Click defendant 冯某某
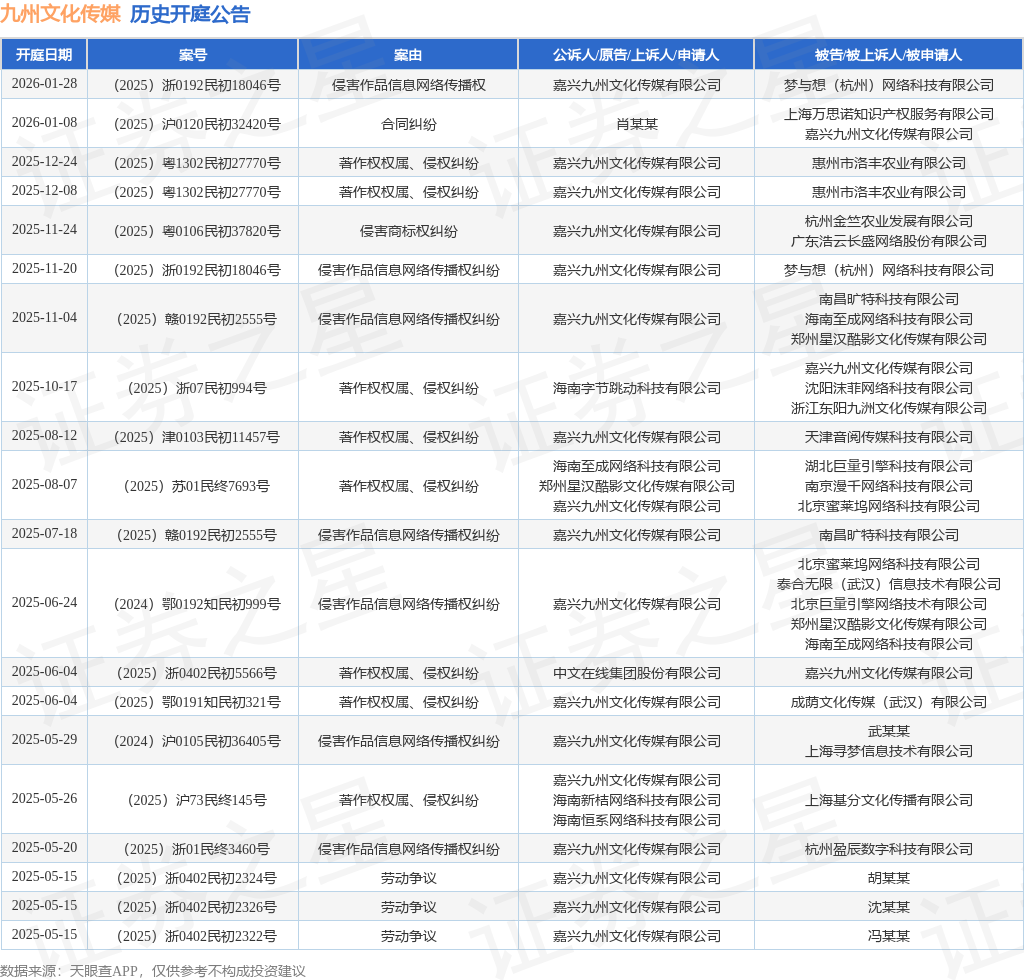This screenshot has height=980, width=1024. coord(889,936)
